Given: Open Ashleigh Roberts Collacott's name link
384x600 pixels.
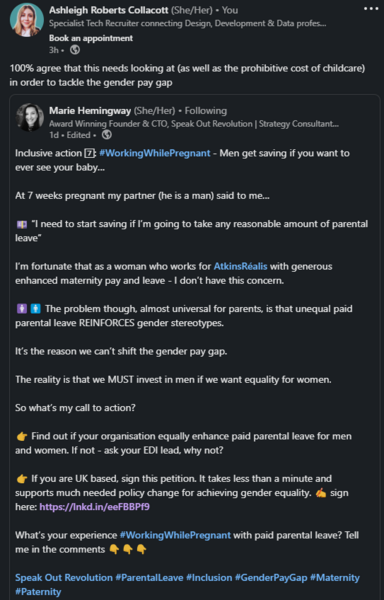Looking at the screenshot, I should click(x=109, y=10).
